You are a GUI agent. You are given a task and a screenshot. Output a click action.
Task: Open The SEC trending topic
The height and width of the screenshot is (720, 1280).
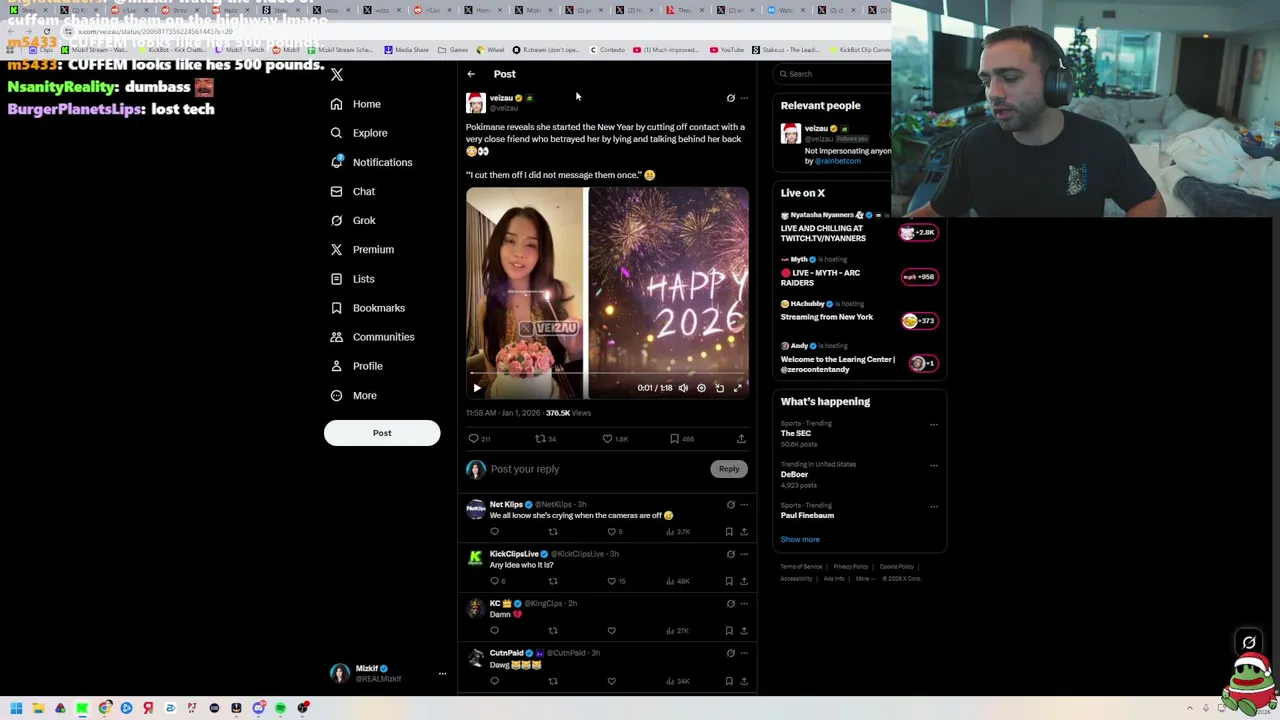(796, 433)
